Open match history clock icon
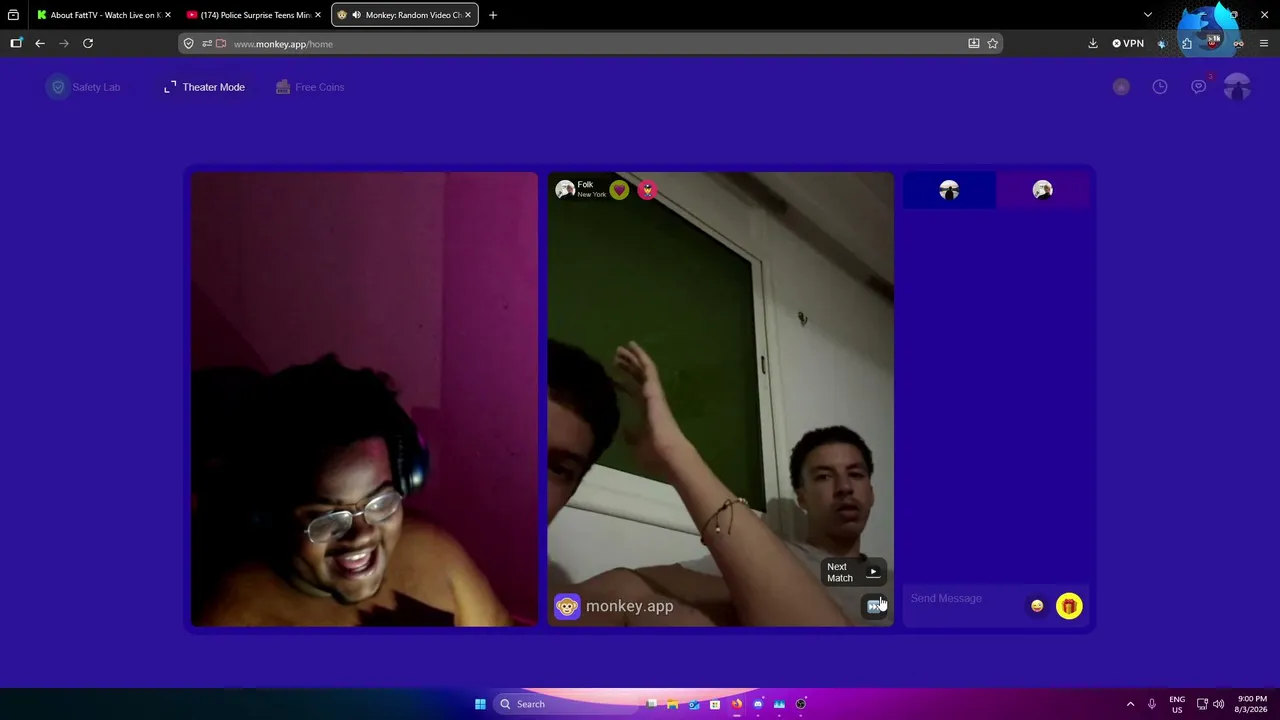Image resolution: width=1280 pixels, height=720 pixels. click(x=1160, y=87)
